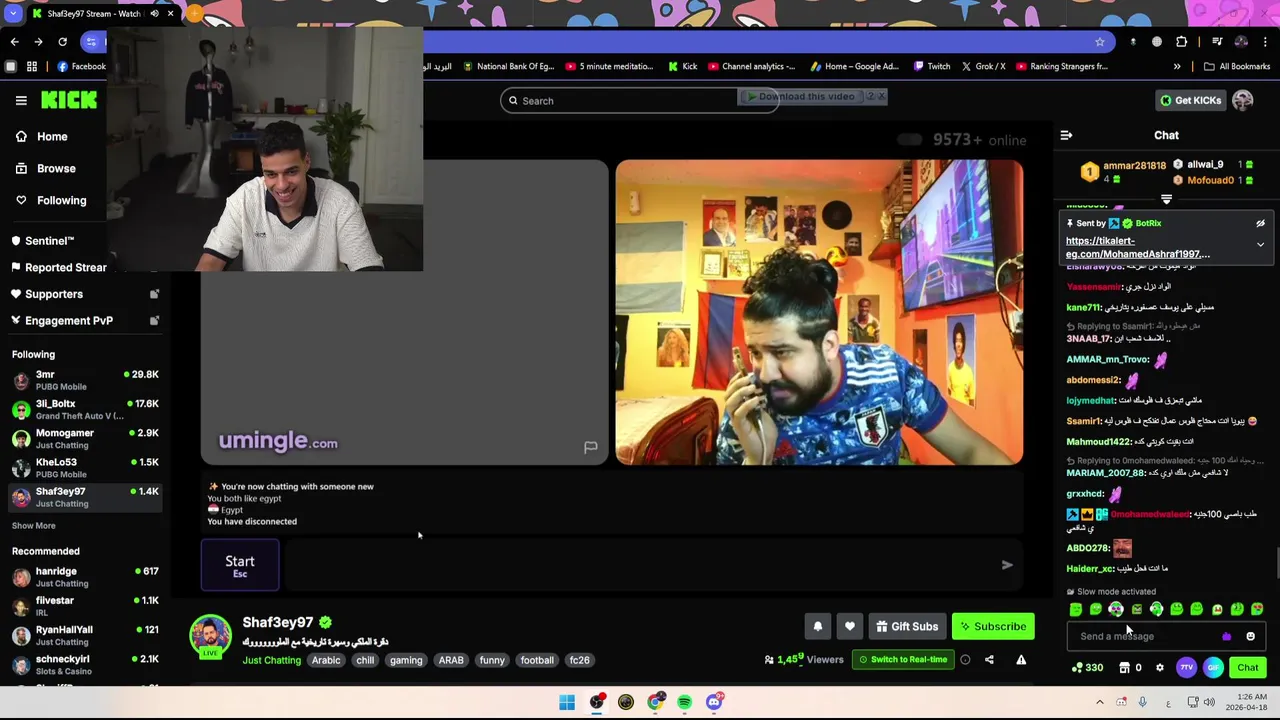Toggle the lock beside Engagement PvP
Viewport: 1280px width, 720px height.
(154, 321)
